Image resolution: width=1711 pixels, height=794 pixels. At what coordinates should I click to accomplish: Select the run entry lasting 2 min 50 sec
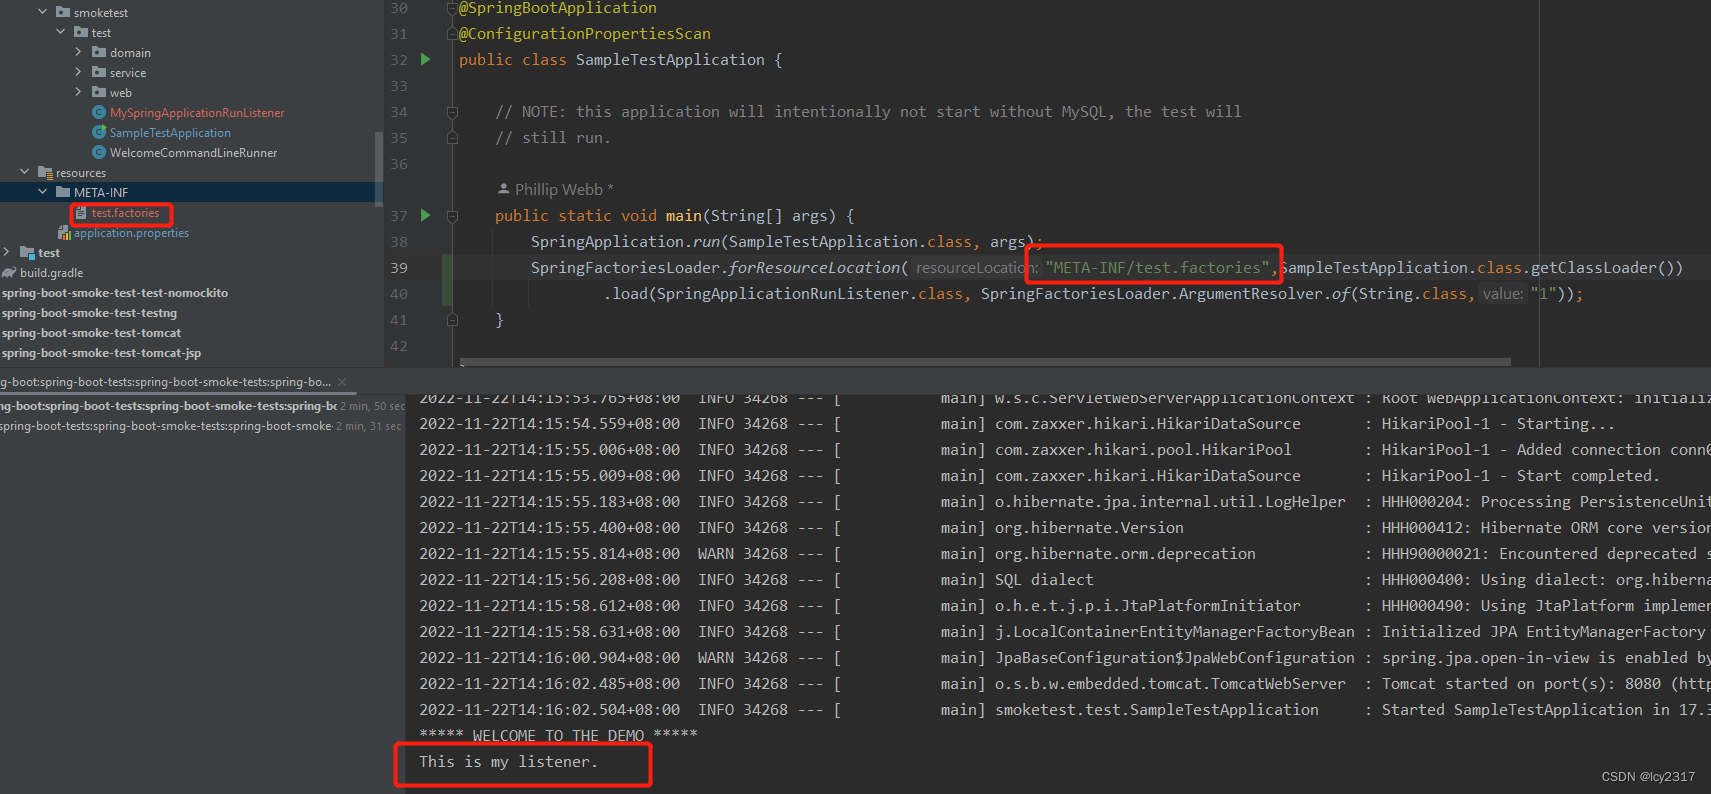(x=202, y=406)
